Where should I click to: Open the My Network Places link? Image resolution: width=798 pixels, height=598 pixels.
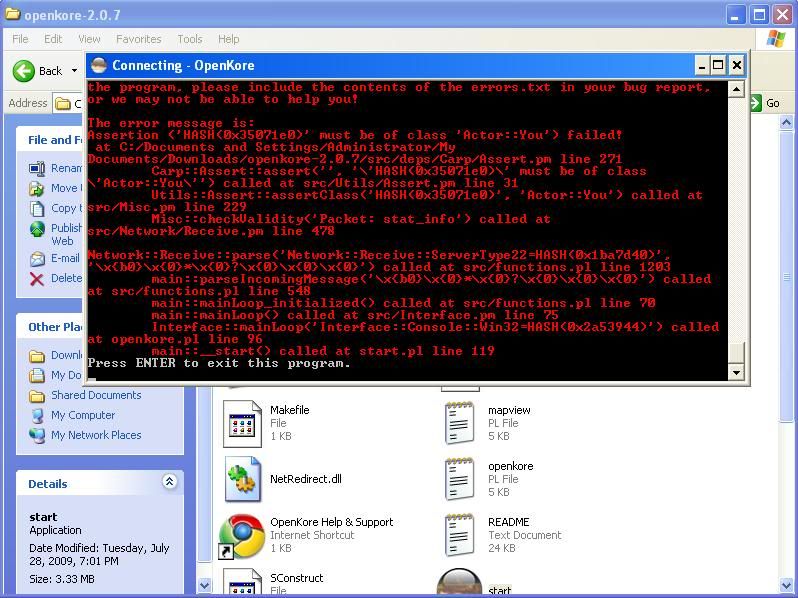[96, 435]
